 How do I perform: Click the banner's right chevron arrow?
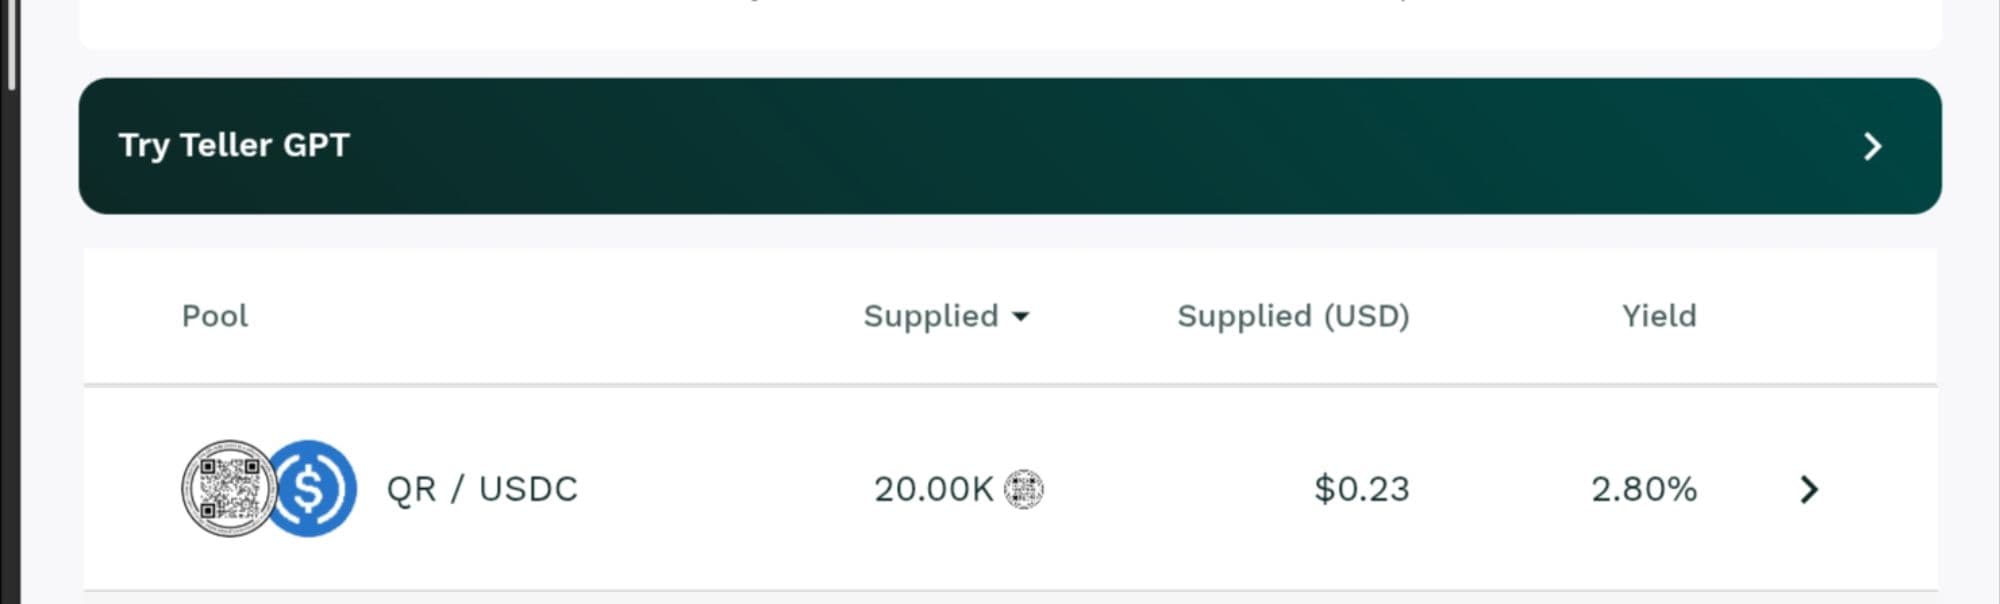click(x=1872, y=147)
